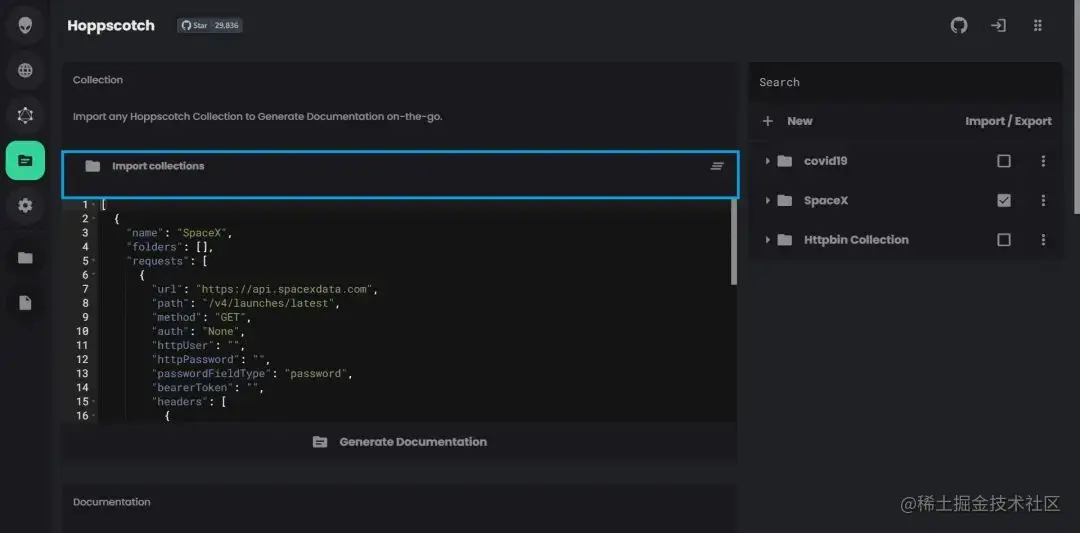Viewport: 1080px width, 533px height.
Task: Click the "https://api.spacexdata.com" url value
Action: pos(285,289)
